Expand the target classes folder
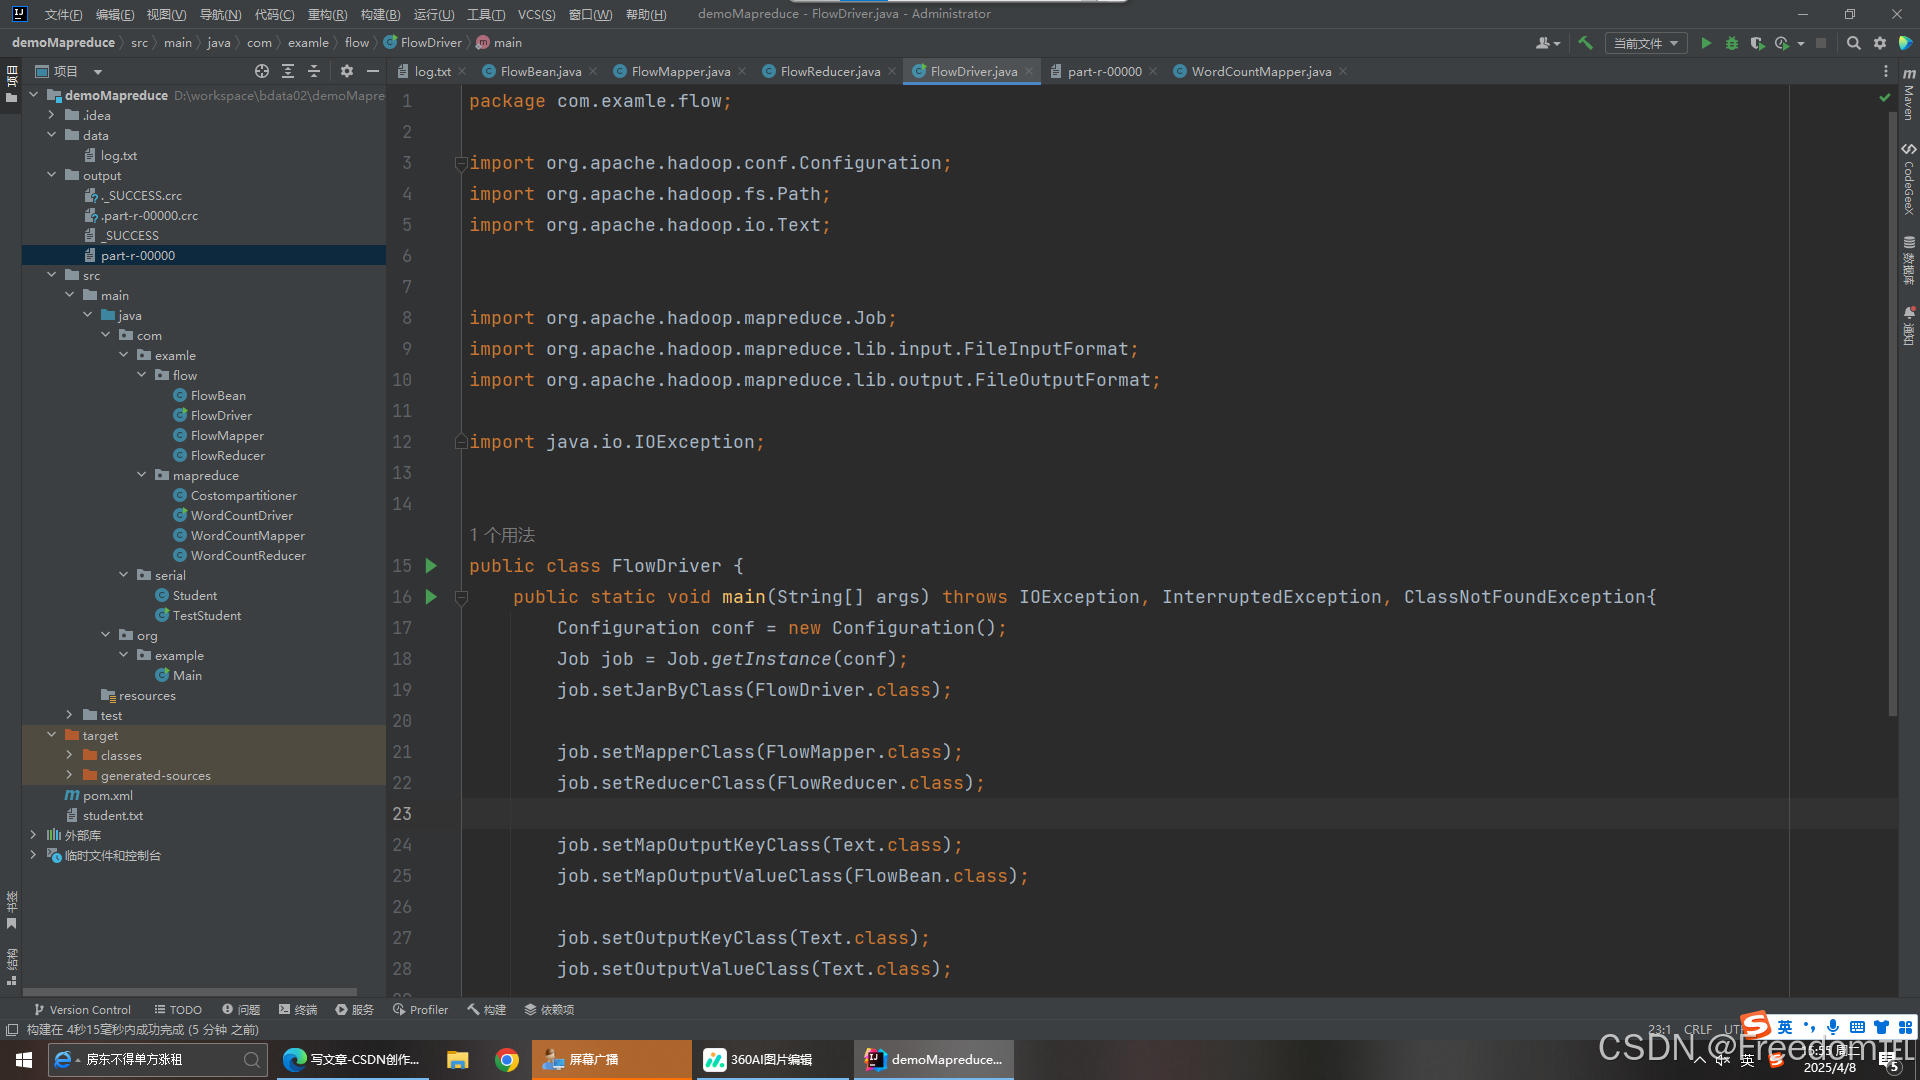Screen dimensions: 1920x1080 [x=69, y=755]
